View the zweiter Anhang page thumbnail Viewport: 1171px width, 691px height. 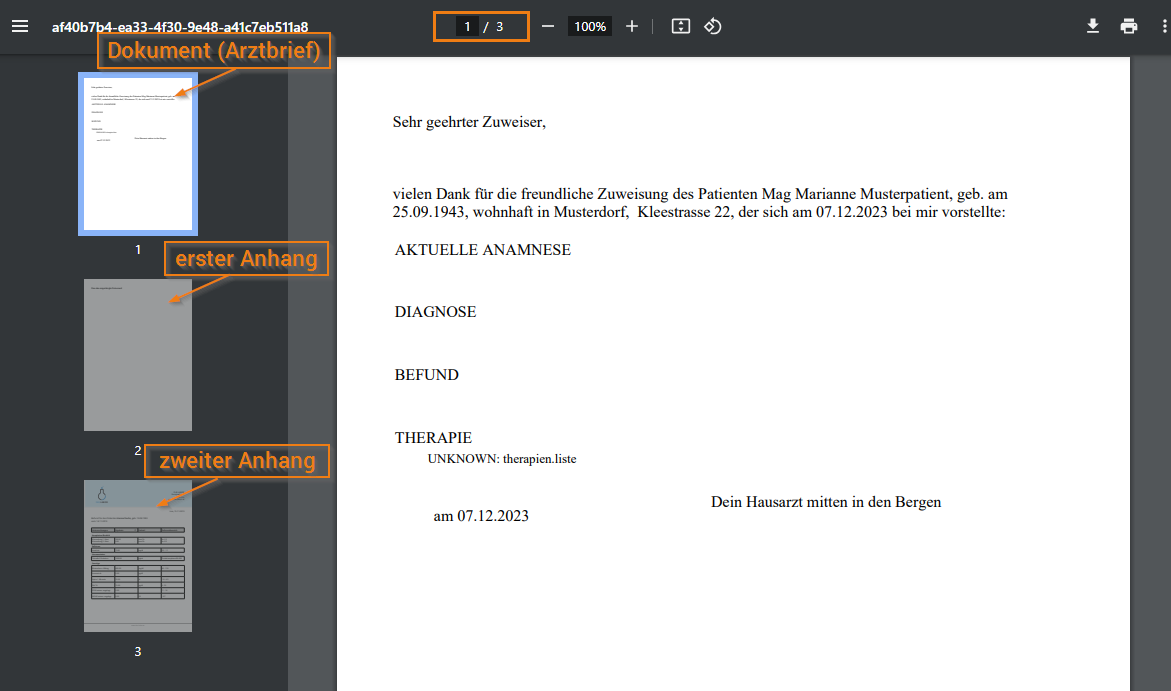point(137,556)
